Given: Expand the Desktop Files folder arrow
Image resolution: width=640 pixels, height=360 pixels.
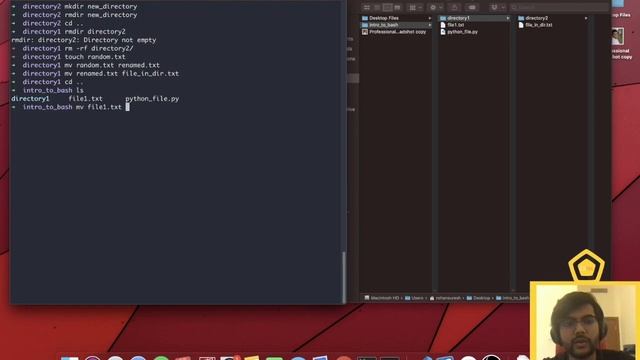Looking at the screenshot, I should click(429, 18).
